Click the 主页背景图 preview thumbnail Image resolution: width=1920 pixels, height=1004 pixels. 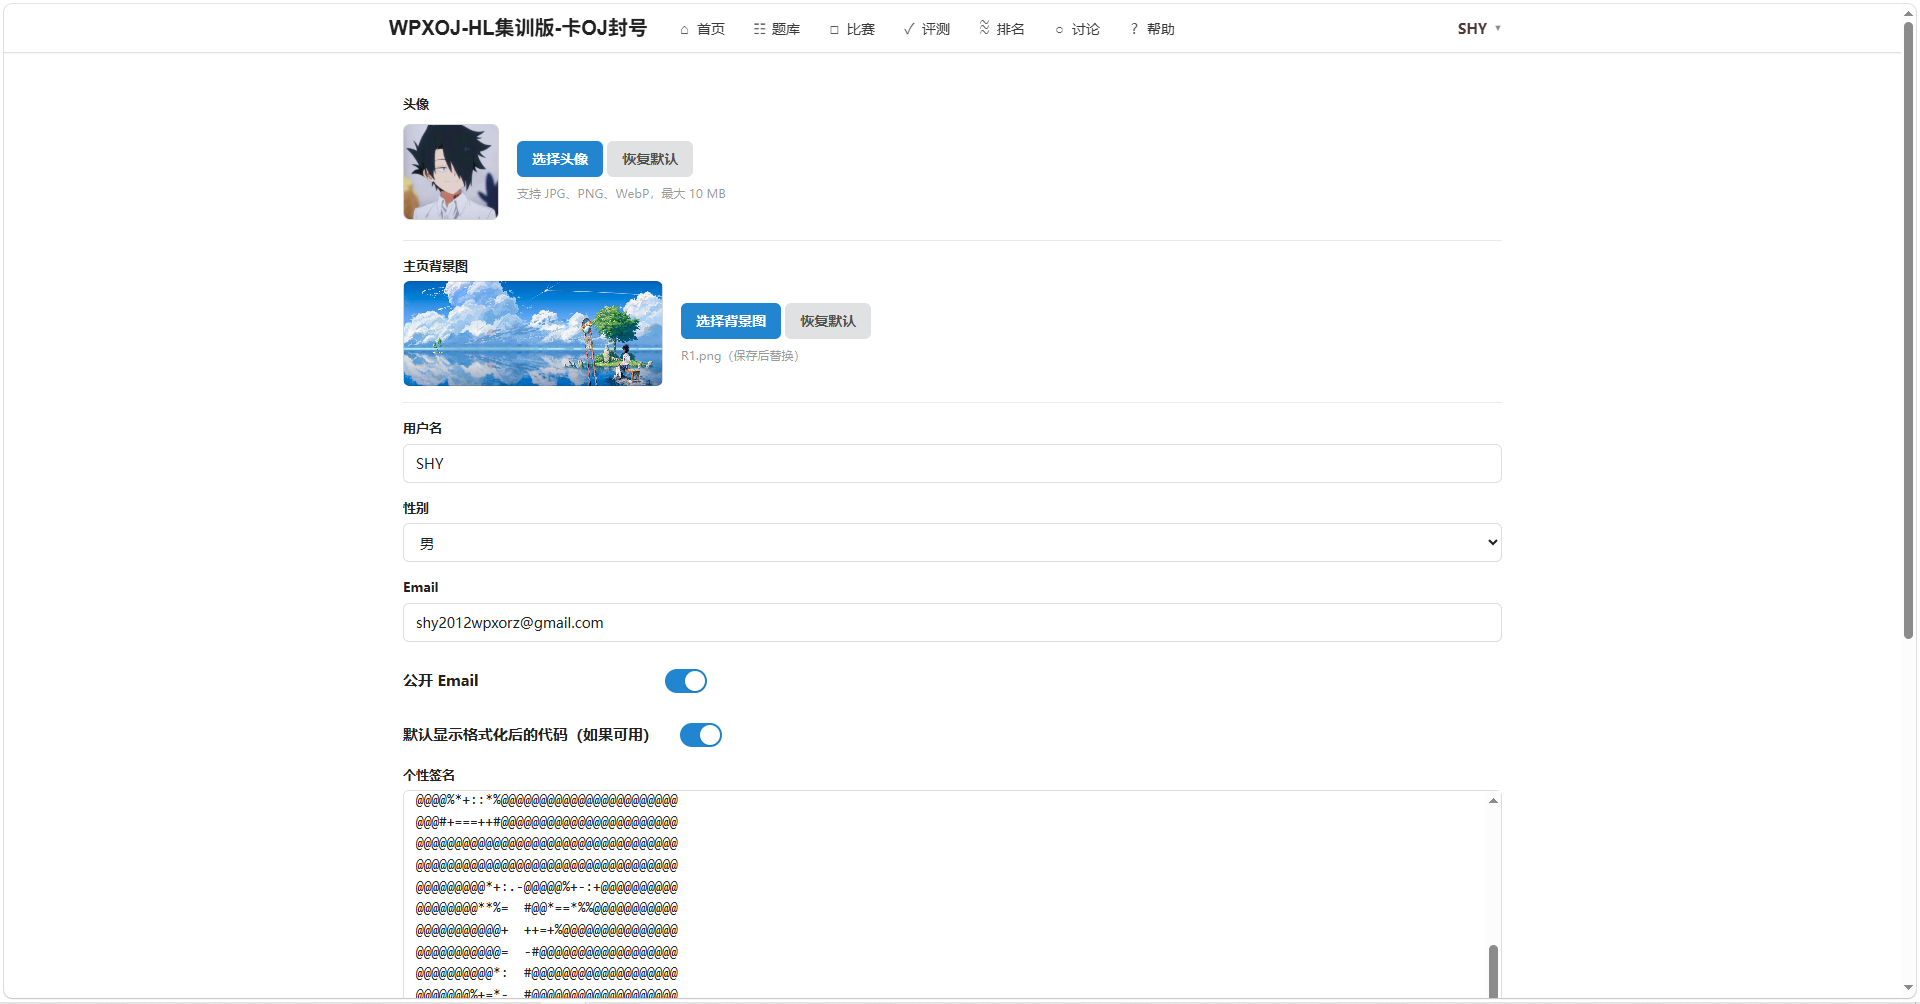[x=533, y=334]
